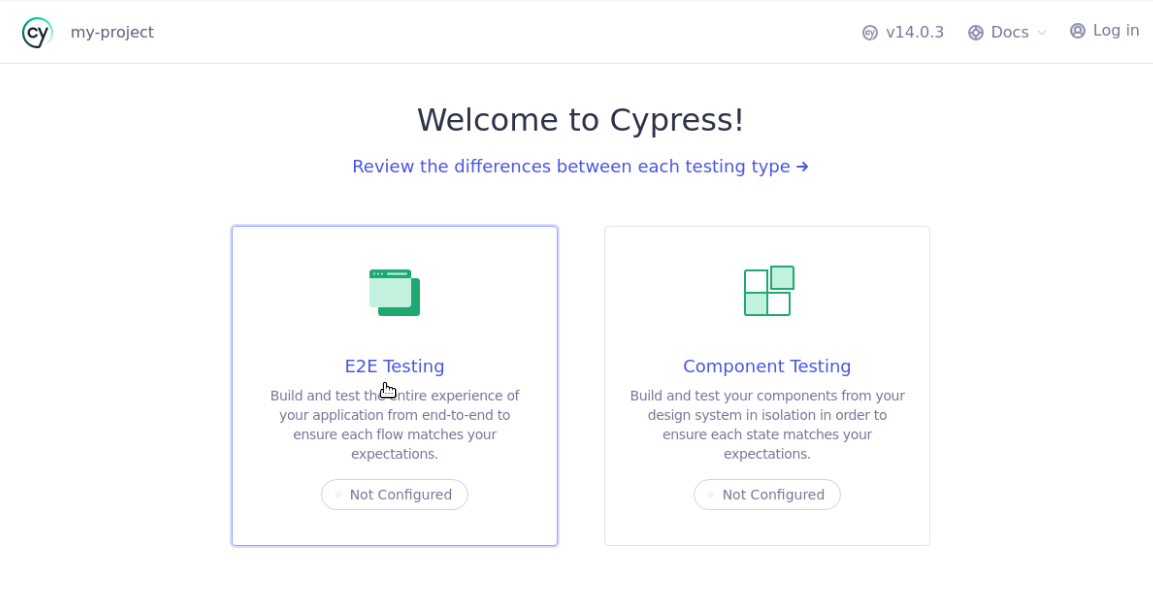Click the Welcome to Cypress! heading
The height and width of the screenshot is (609, 1153).
tap(580, 120)
